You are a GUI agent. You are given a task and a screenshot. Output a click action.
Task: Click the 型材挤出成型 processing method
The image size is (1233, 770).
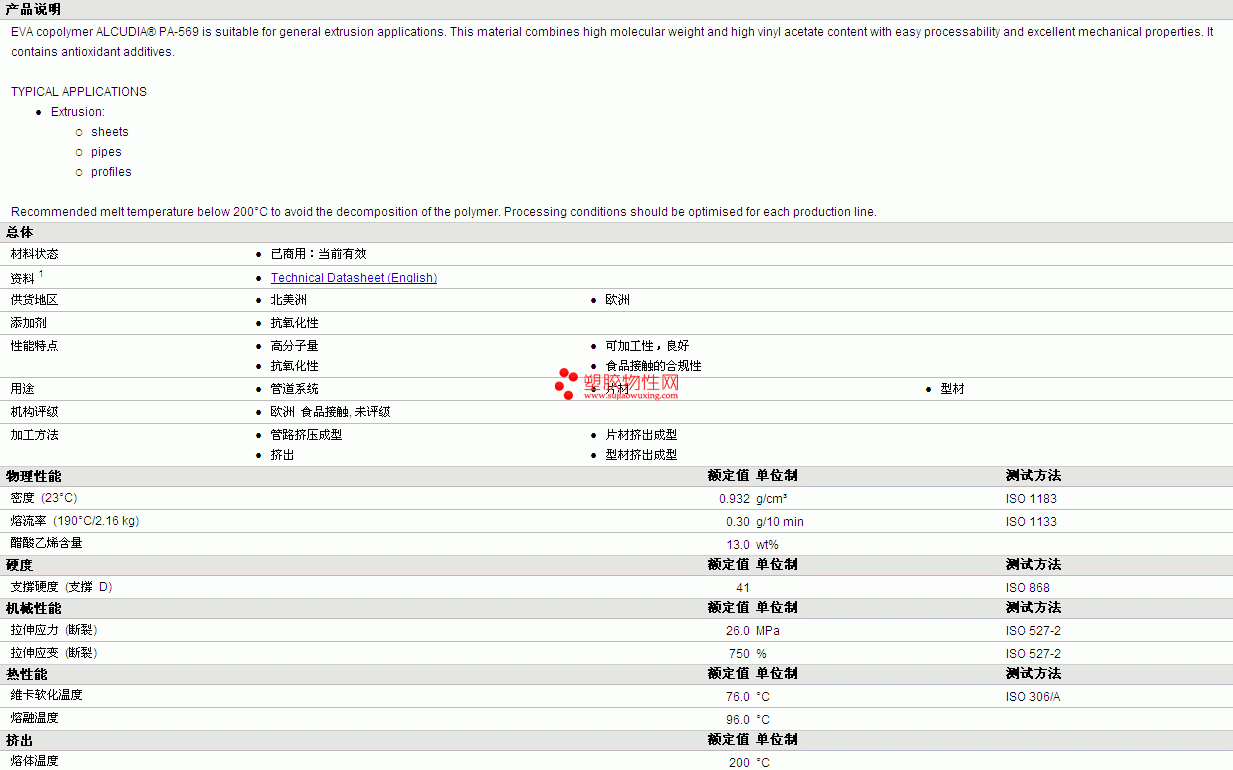(x=642, y=455)
